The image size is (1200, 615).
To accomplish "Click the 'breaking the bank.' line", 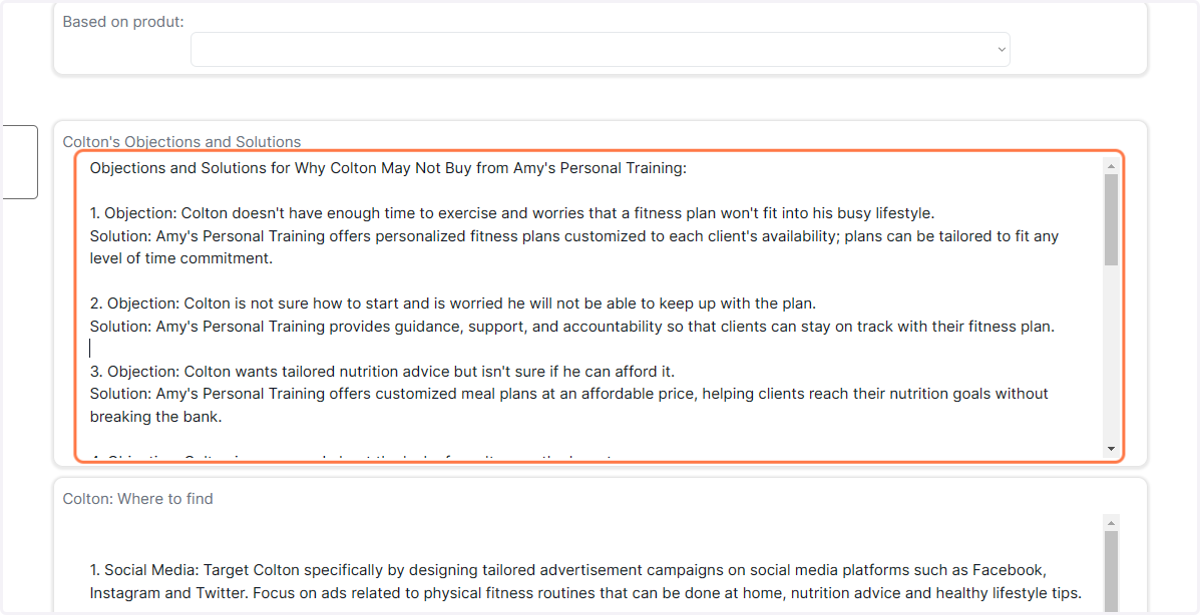I will pos(156,416).
